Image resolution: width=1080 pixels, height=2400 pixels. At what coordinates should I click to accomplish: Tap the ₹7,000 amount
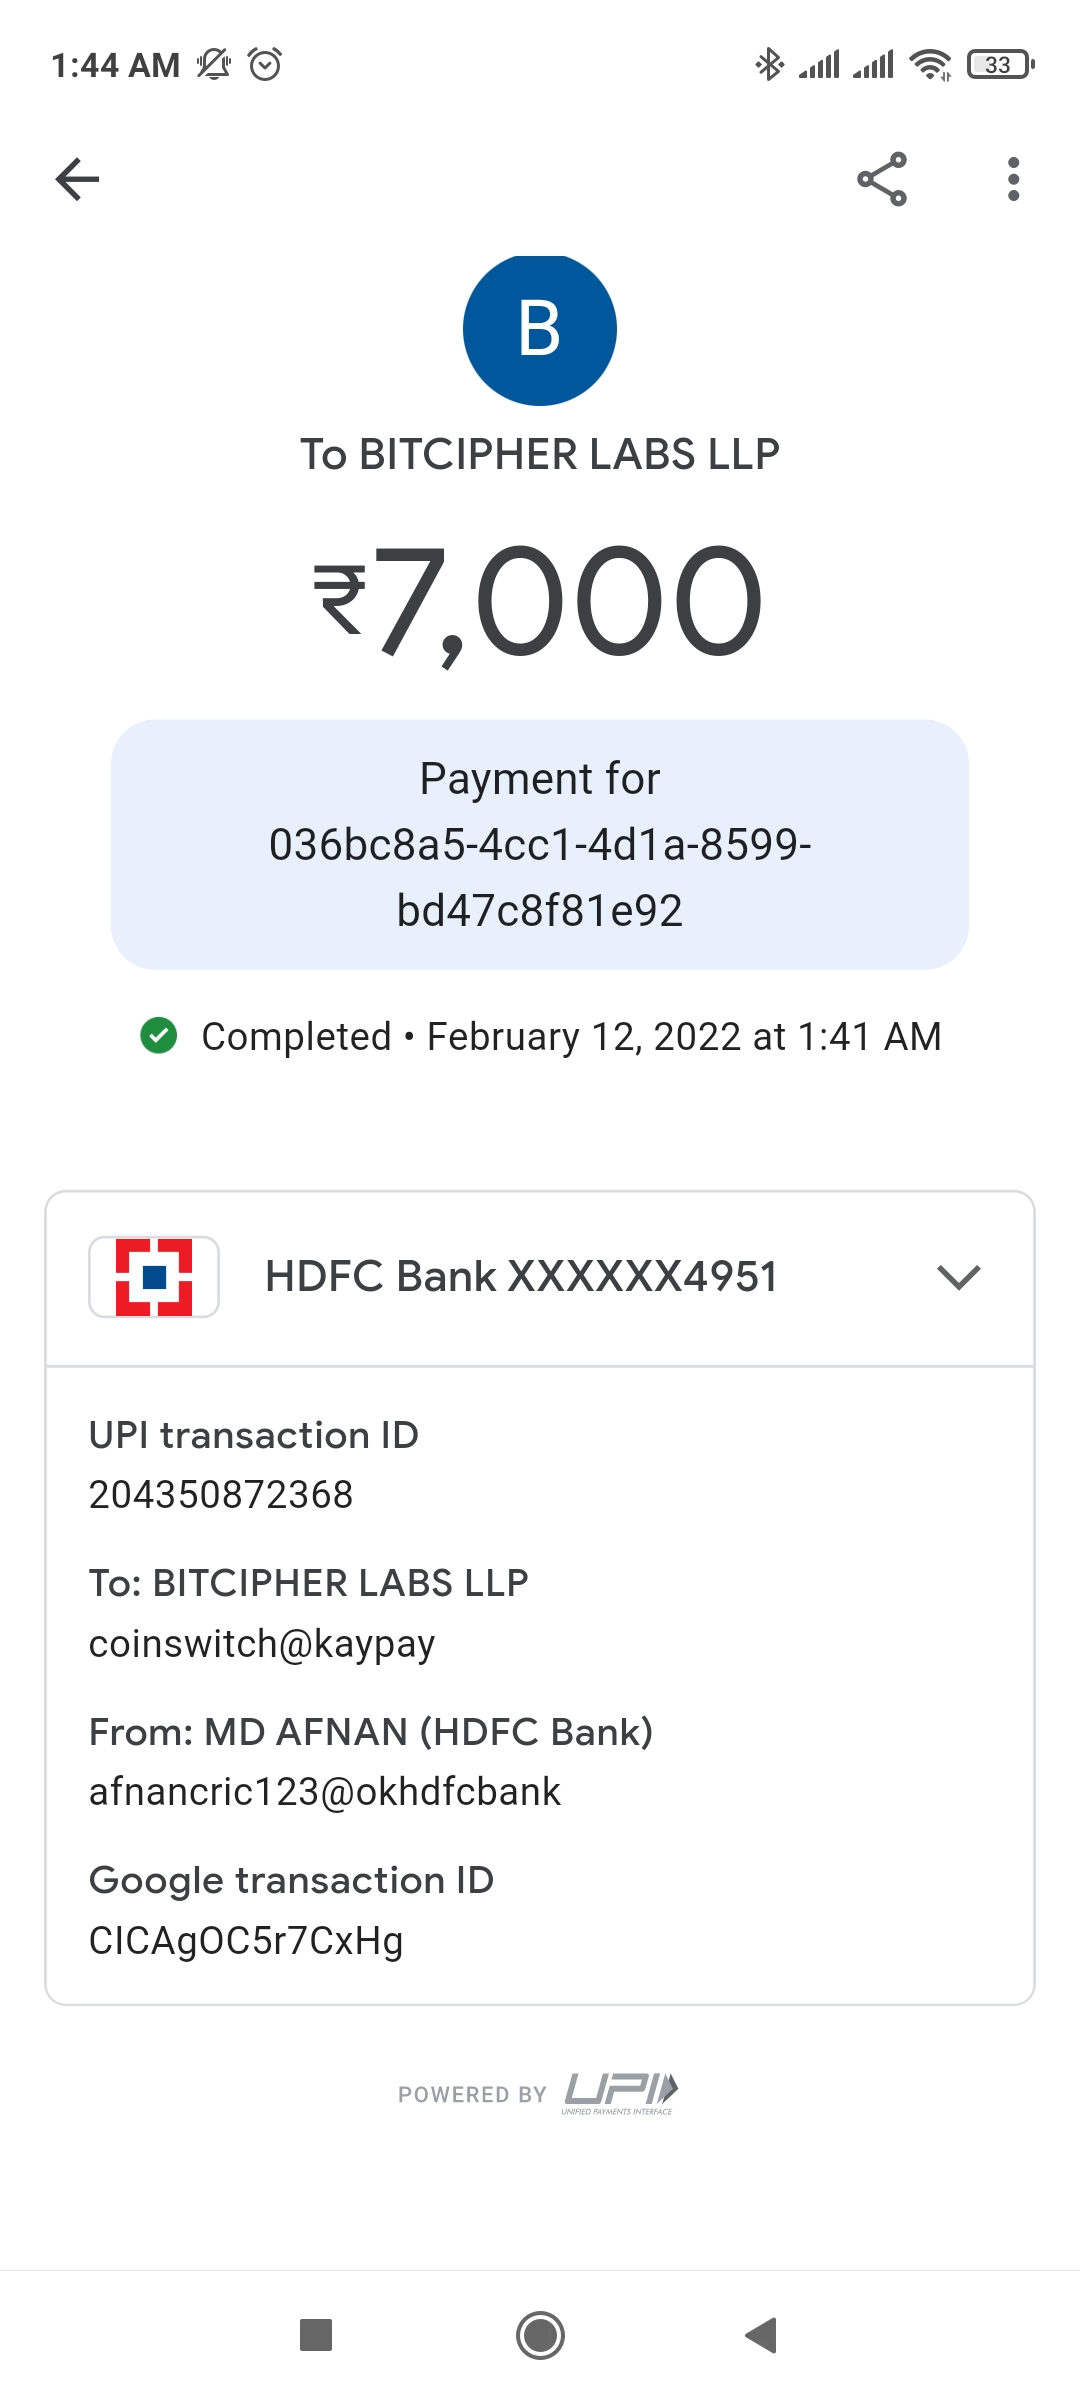pyautogui.click(x=540, y=600)
